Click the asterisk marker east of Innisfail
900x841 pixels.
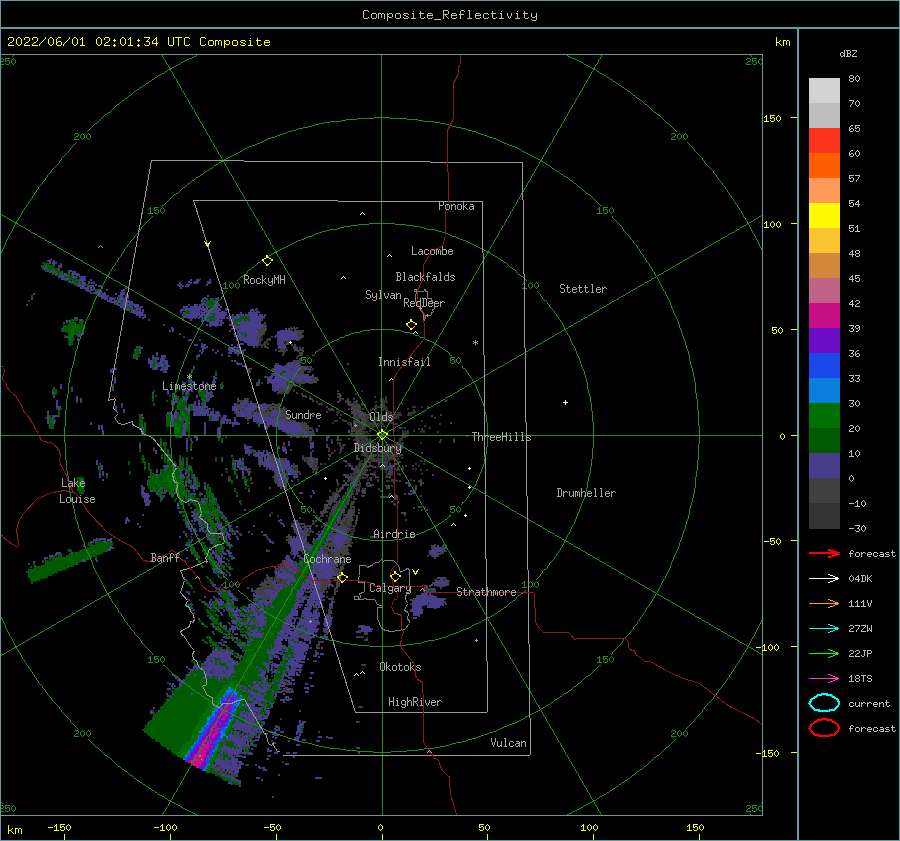tap(475, 343)
